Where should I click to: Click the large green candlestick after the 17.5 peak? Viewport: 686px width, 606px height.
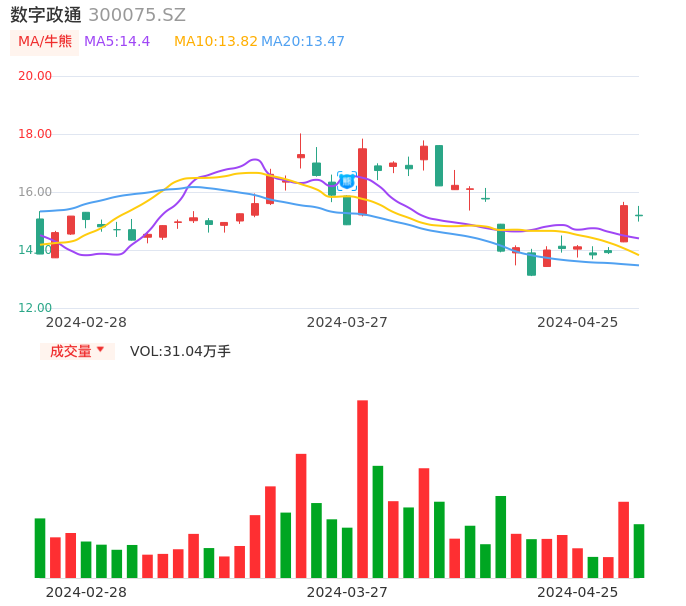tap(439, 166)
